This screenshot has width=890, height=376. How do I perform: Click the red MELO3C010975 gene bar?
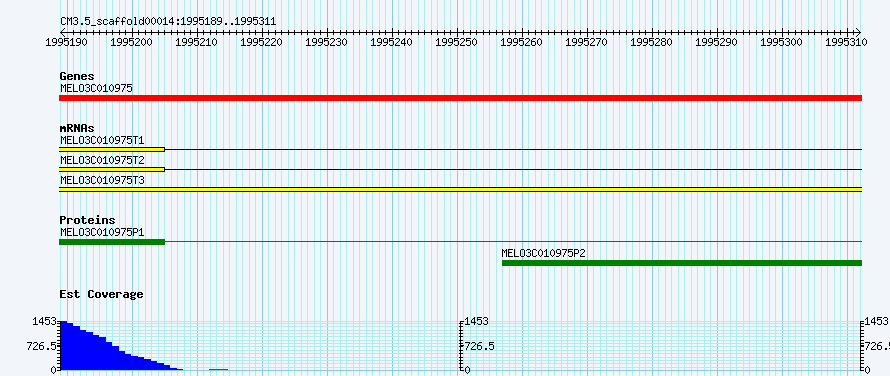click(x=460, y=98)
